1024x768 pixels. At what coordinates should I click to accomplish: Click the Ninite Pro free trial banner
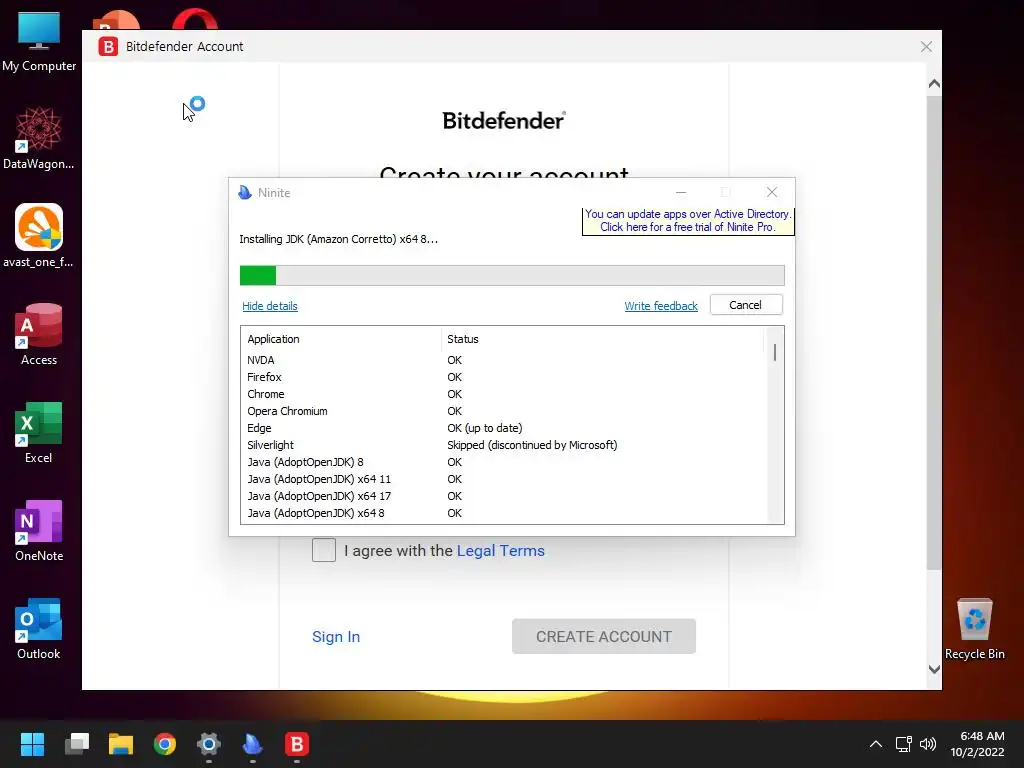(x=688, y=221)
